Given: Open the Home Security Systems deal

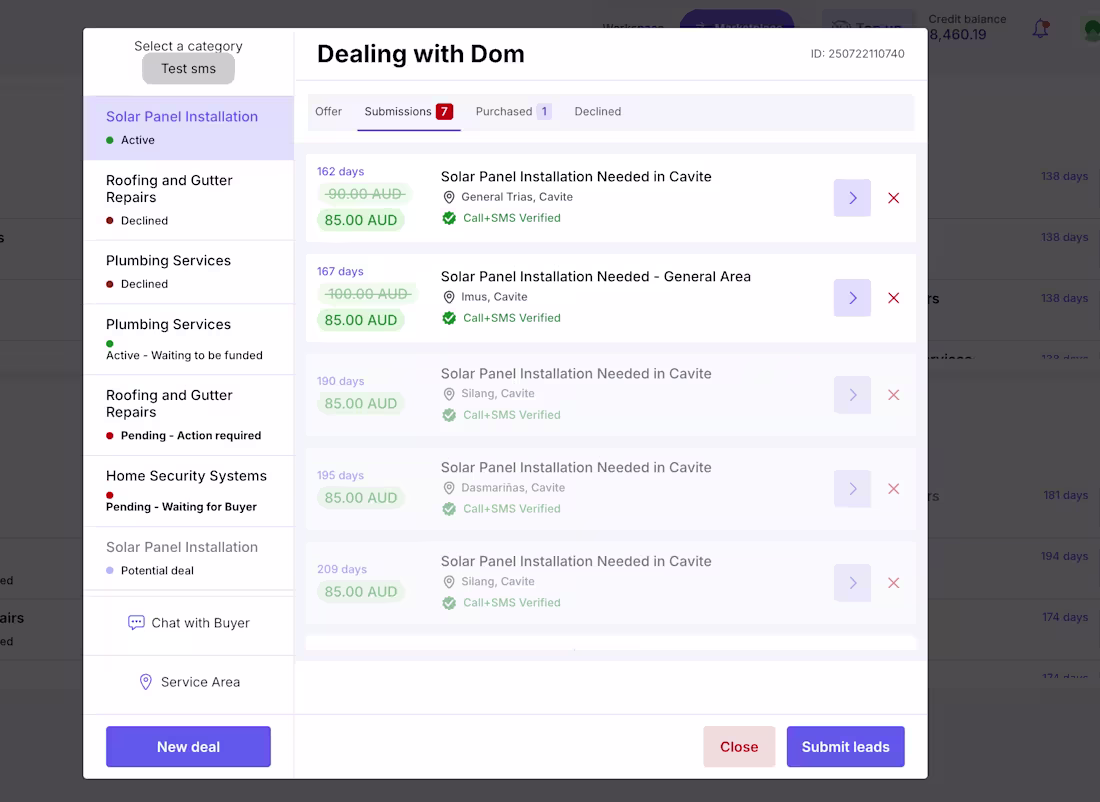Looking at the screenshot, I should pyautogui.click(x=188, y=490).
